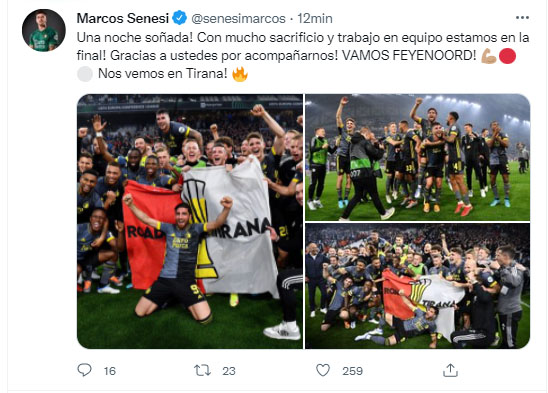The image size is (548, 393).
Task: Click the like count 259
Action: pyautogui.click(x=352, y=371)
